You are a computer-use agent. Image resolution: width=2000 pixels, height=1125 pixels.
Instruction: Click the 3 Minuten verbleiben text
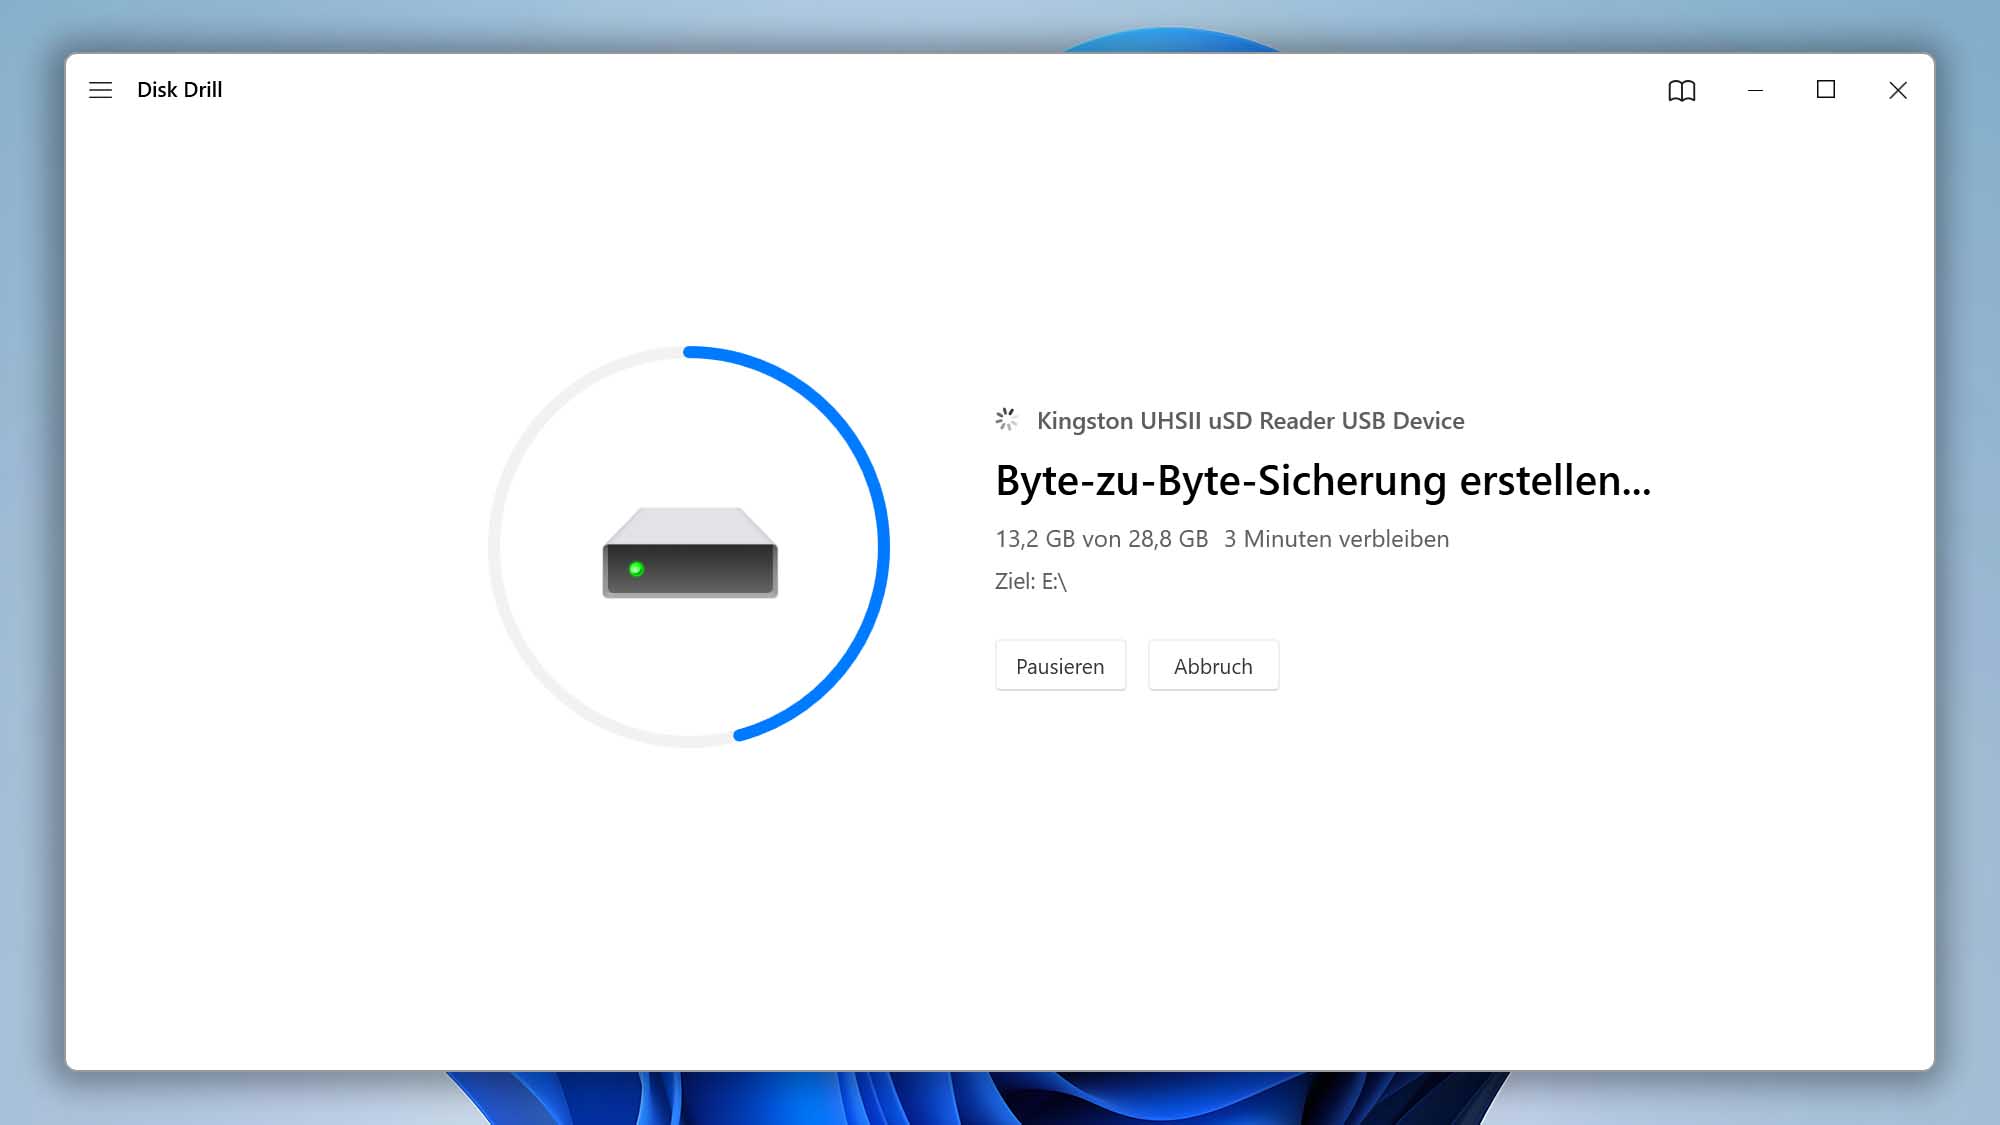(1336, 539)
